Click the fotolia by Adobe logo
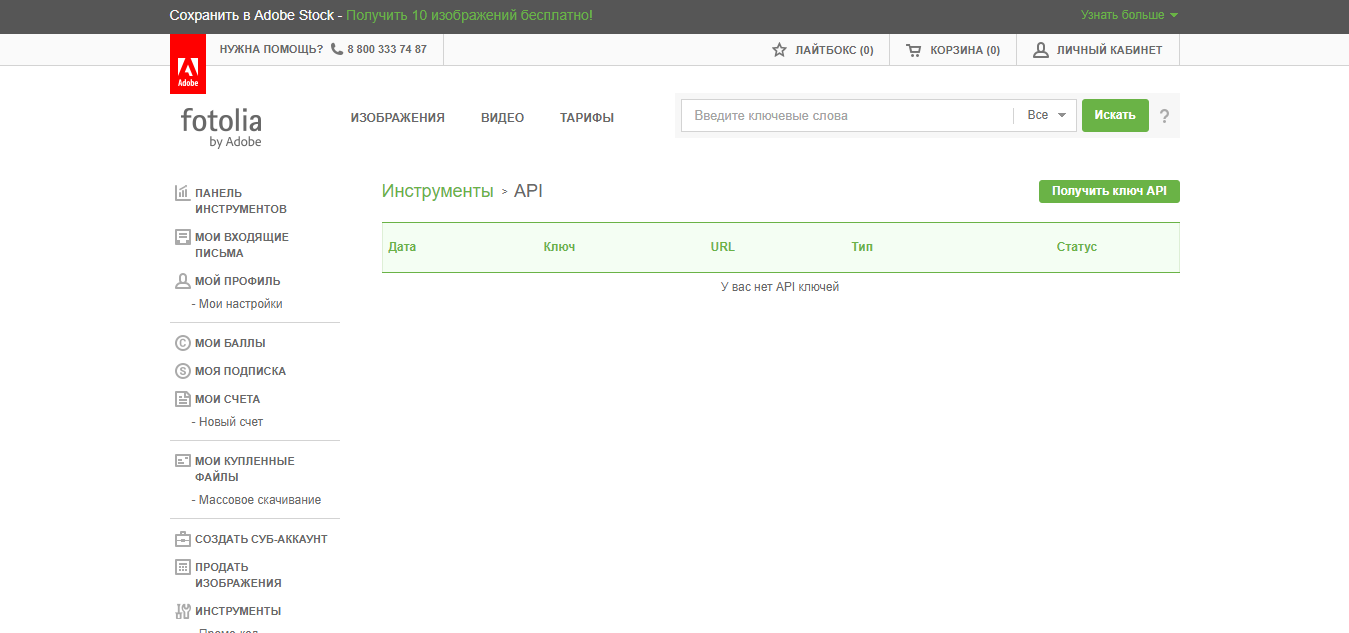This screenshot has width=1349, height=633. tap(221, 128)
